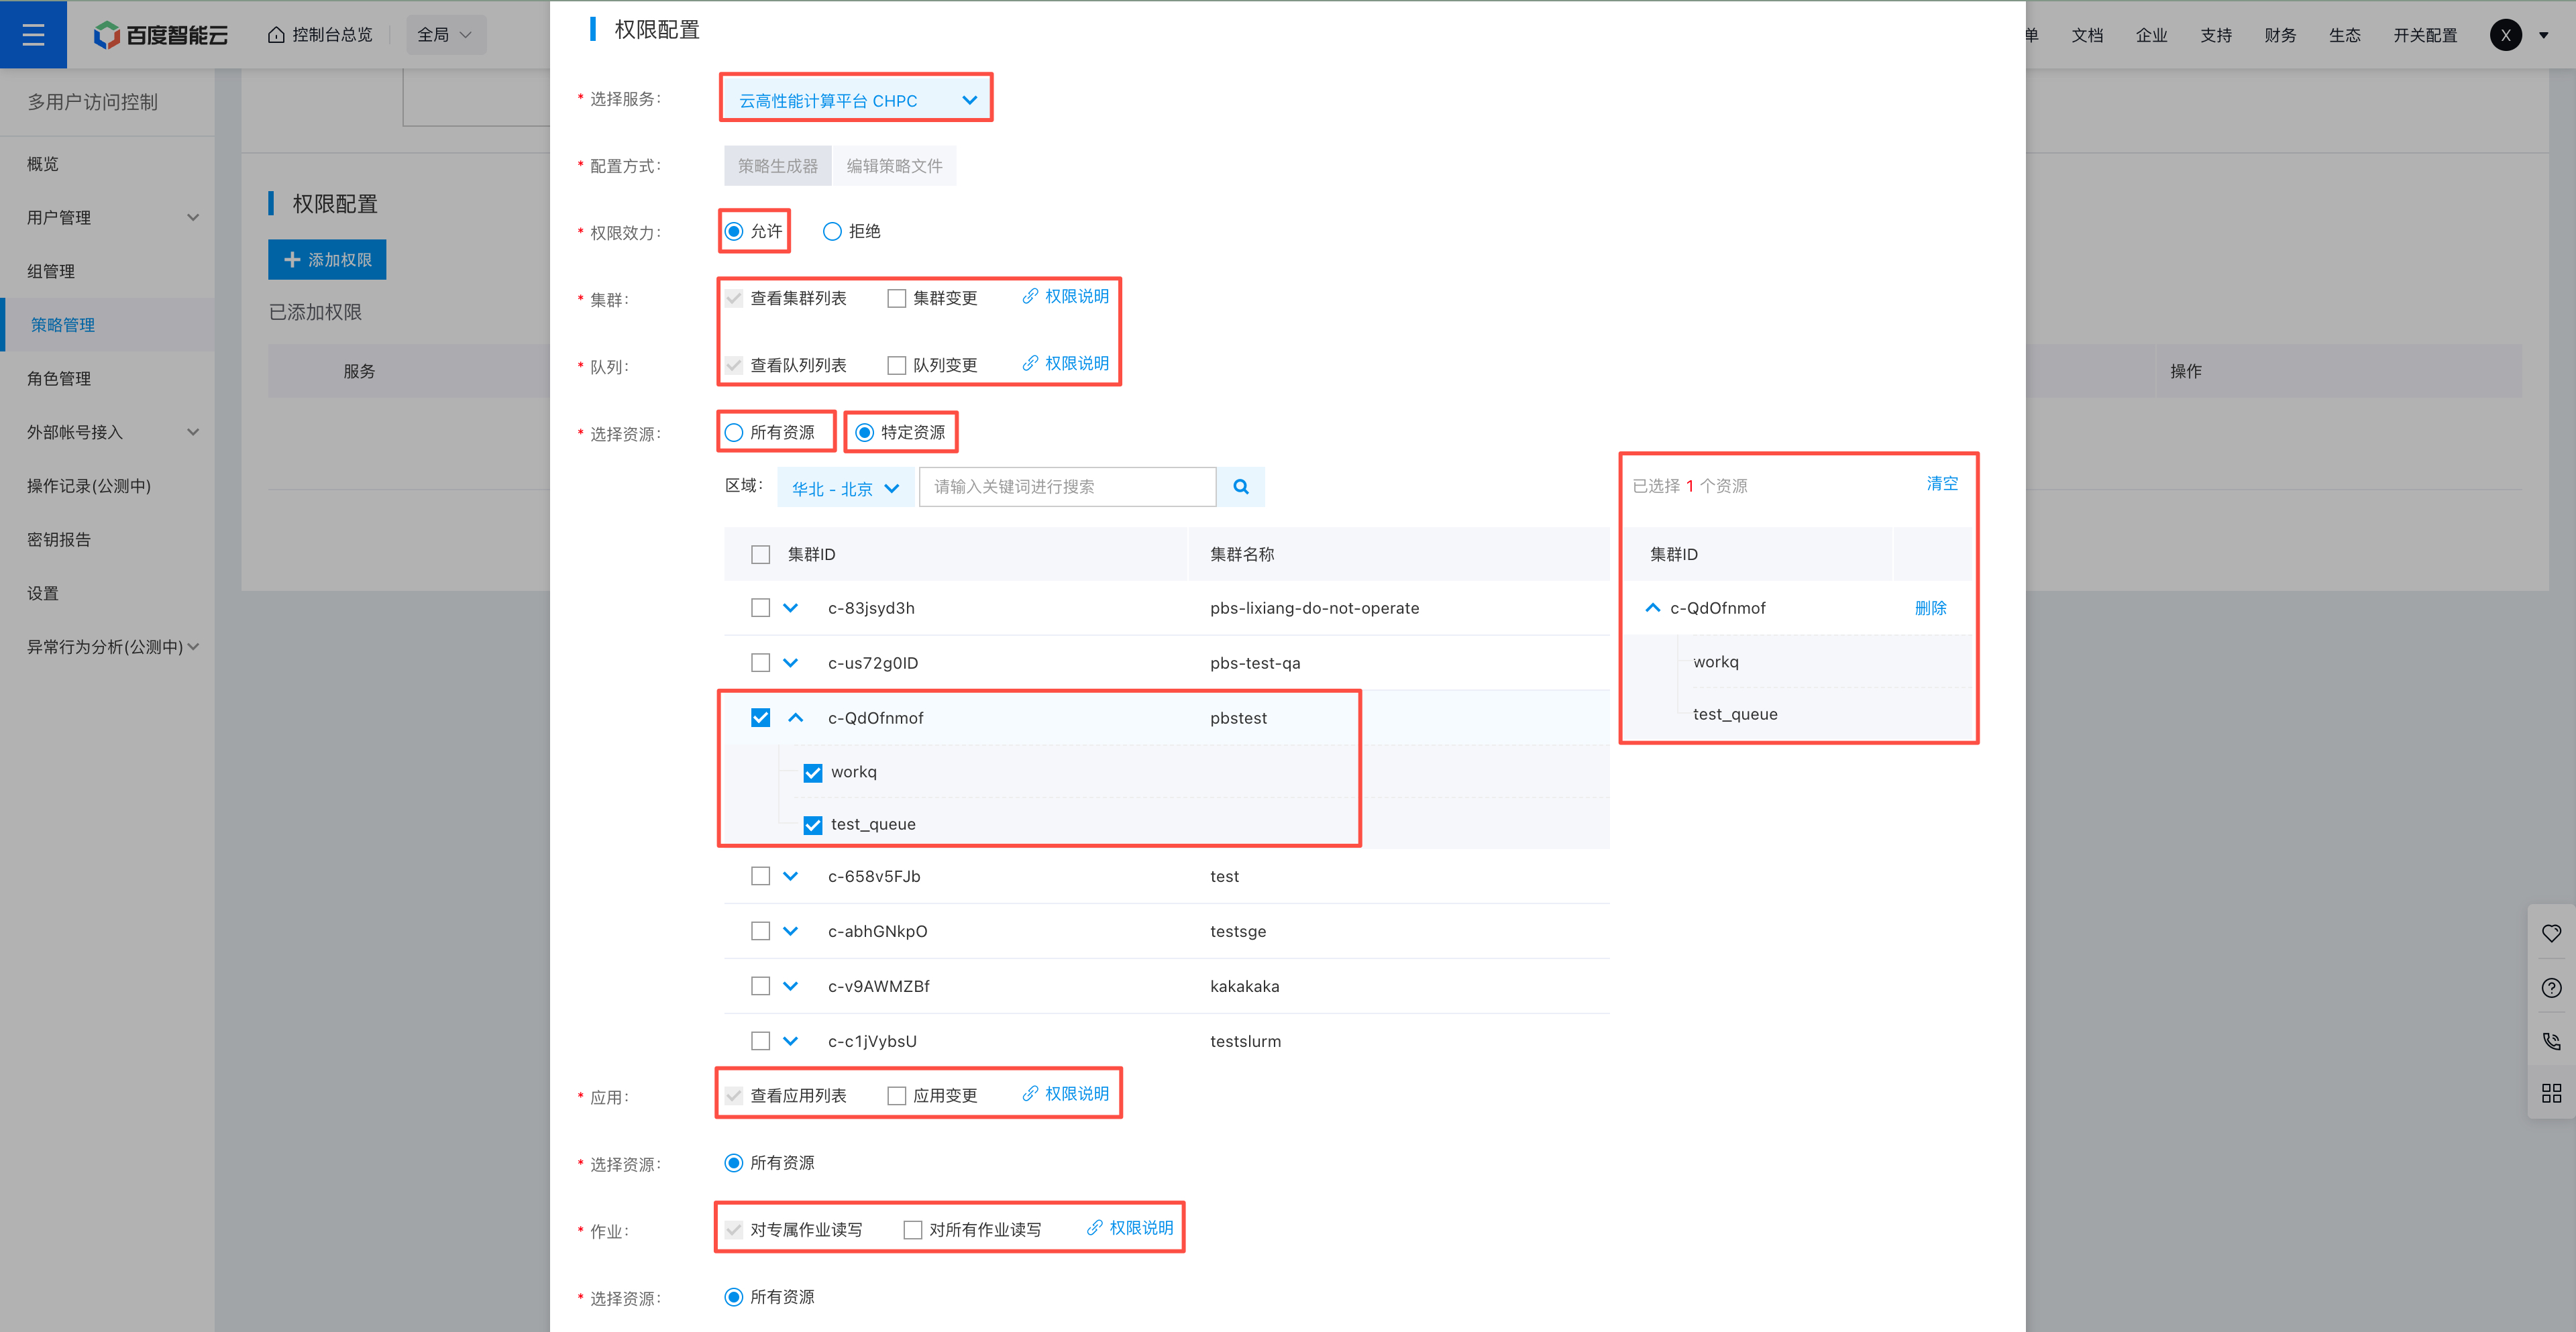Open the account dropdown arrow beside avatar
The width and height of the screenshot is (2576, 1332).
click(2544, 35)
